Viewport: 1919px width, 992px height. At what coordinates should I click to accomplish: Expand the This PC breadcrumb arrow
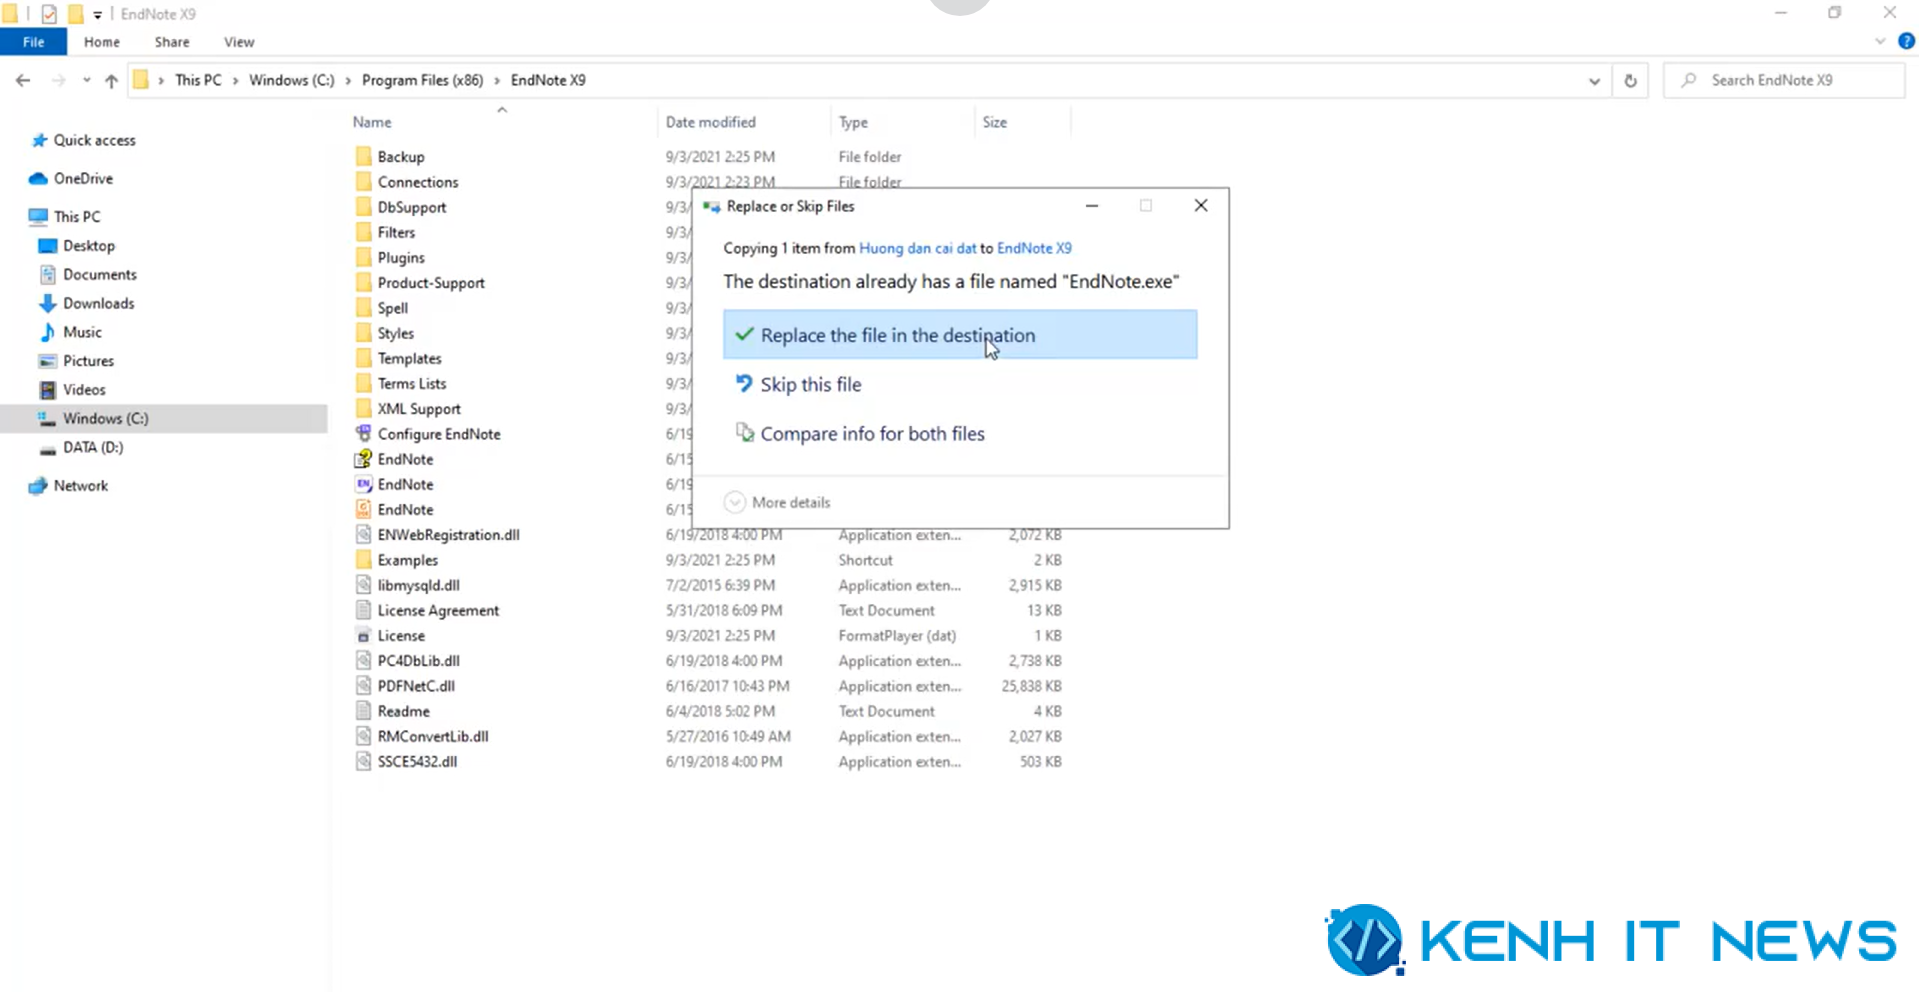click(x=236, y=80)
